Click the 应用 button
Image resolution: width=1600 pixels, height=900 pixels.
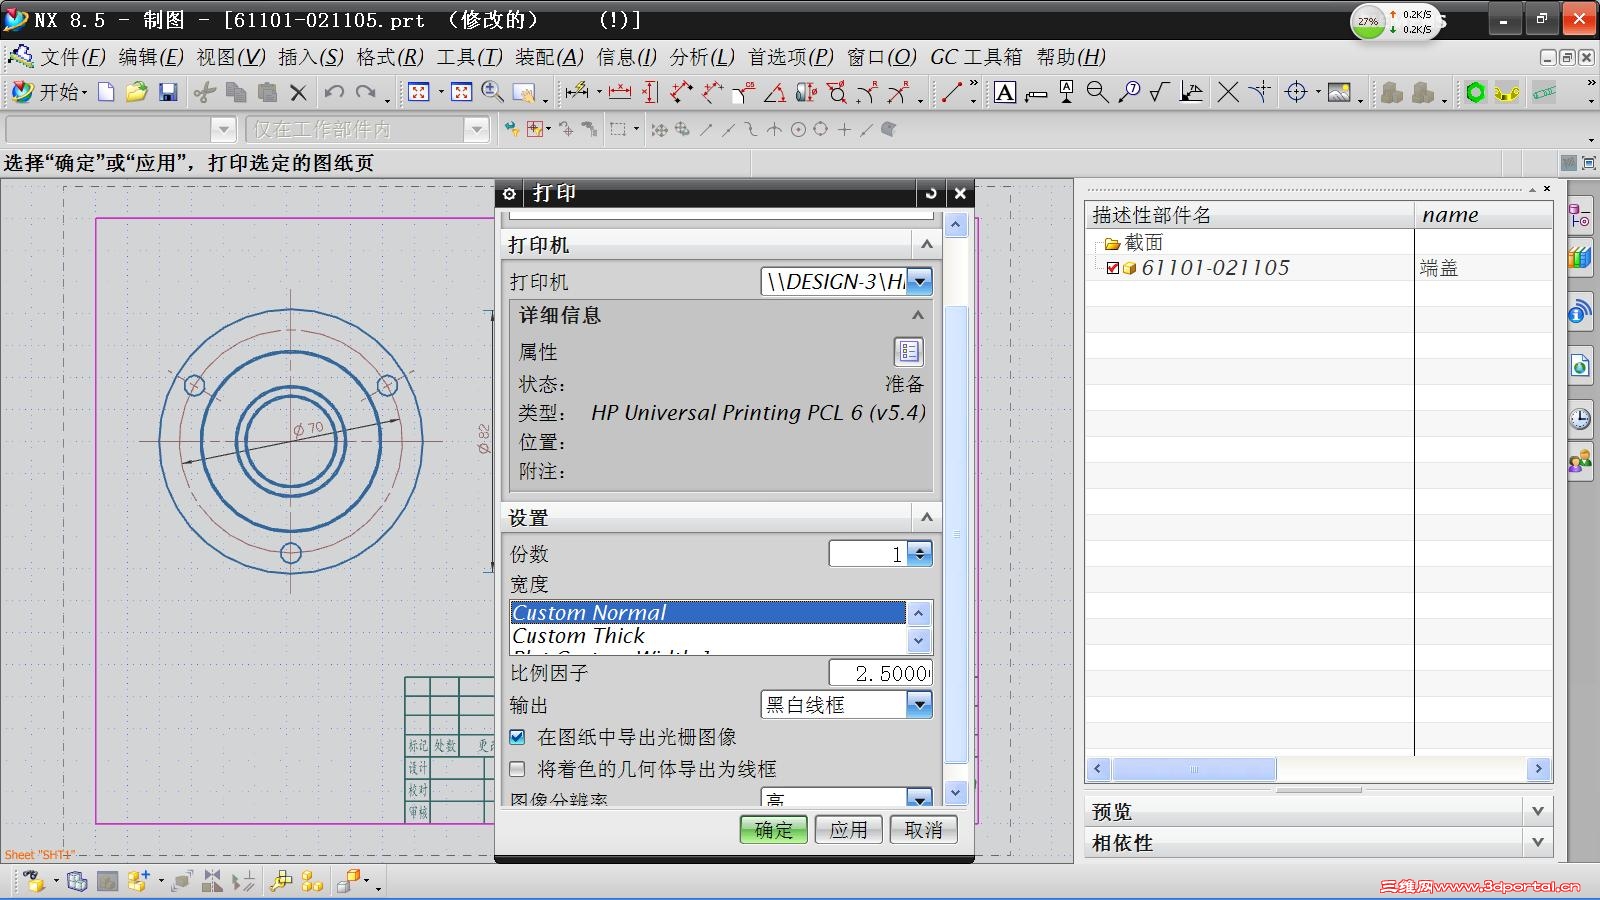coord(849,830)
